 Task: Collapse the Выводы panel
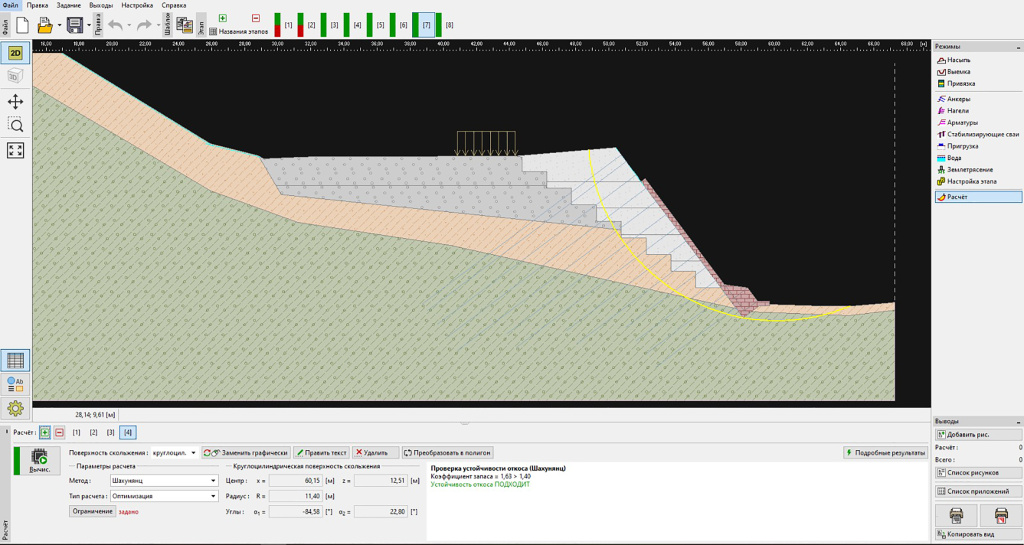pyautogui.click(x=1017, y=422)
